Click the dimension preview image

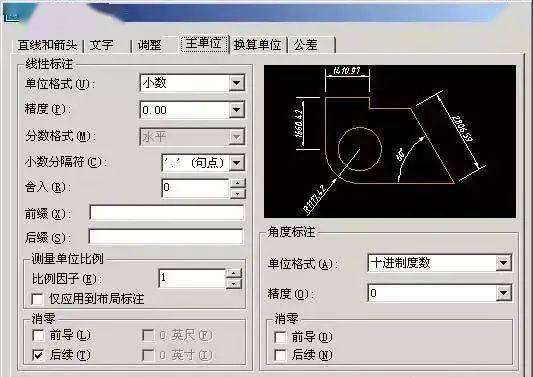pos(390,141)
